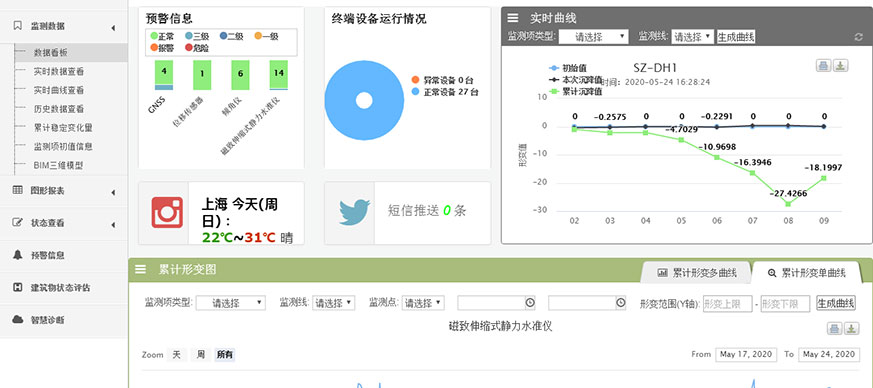
Task: Open 监测点 dropdown in 累计形变图 panel
Action: point(423,303)
